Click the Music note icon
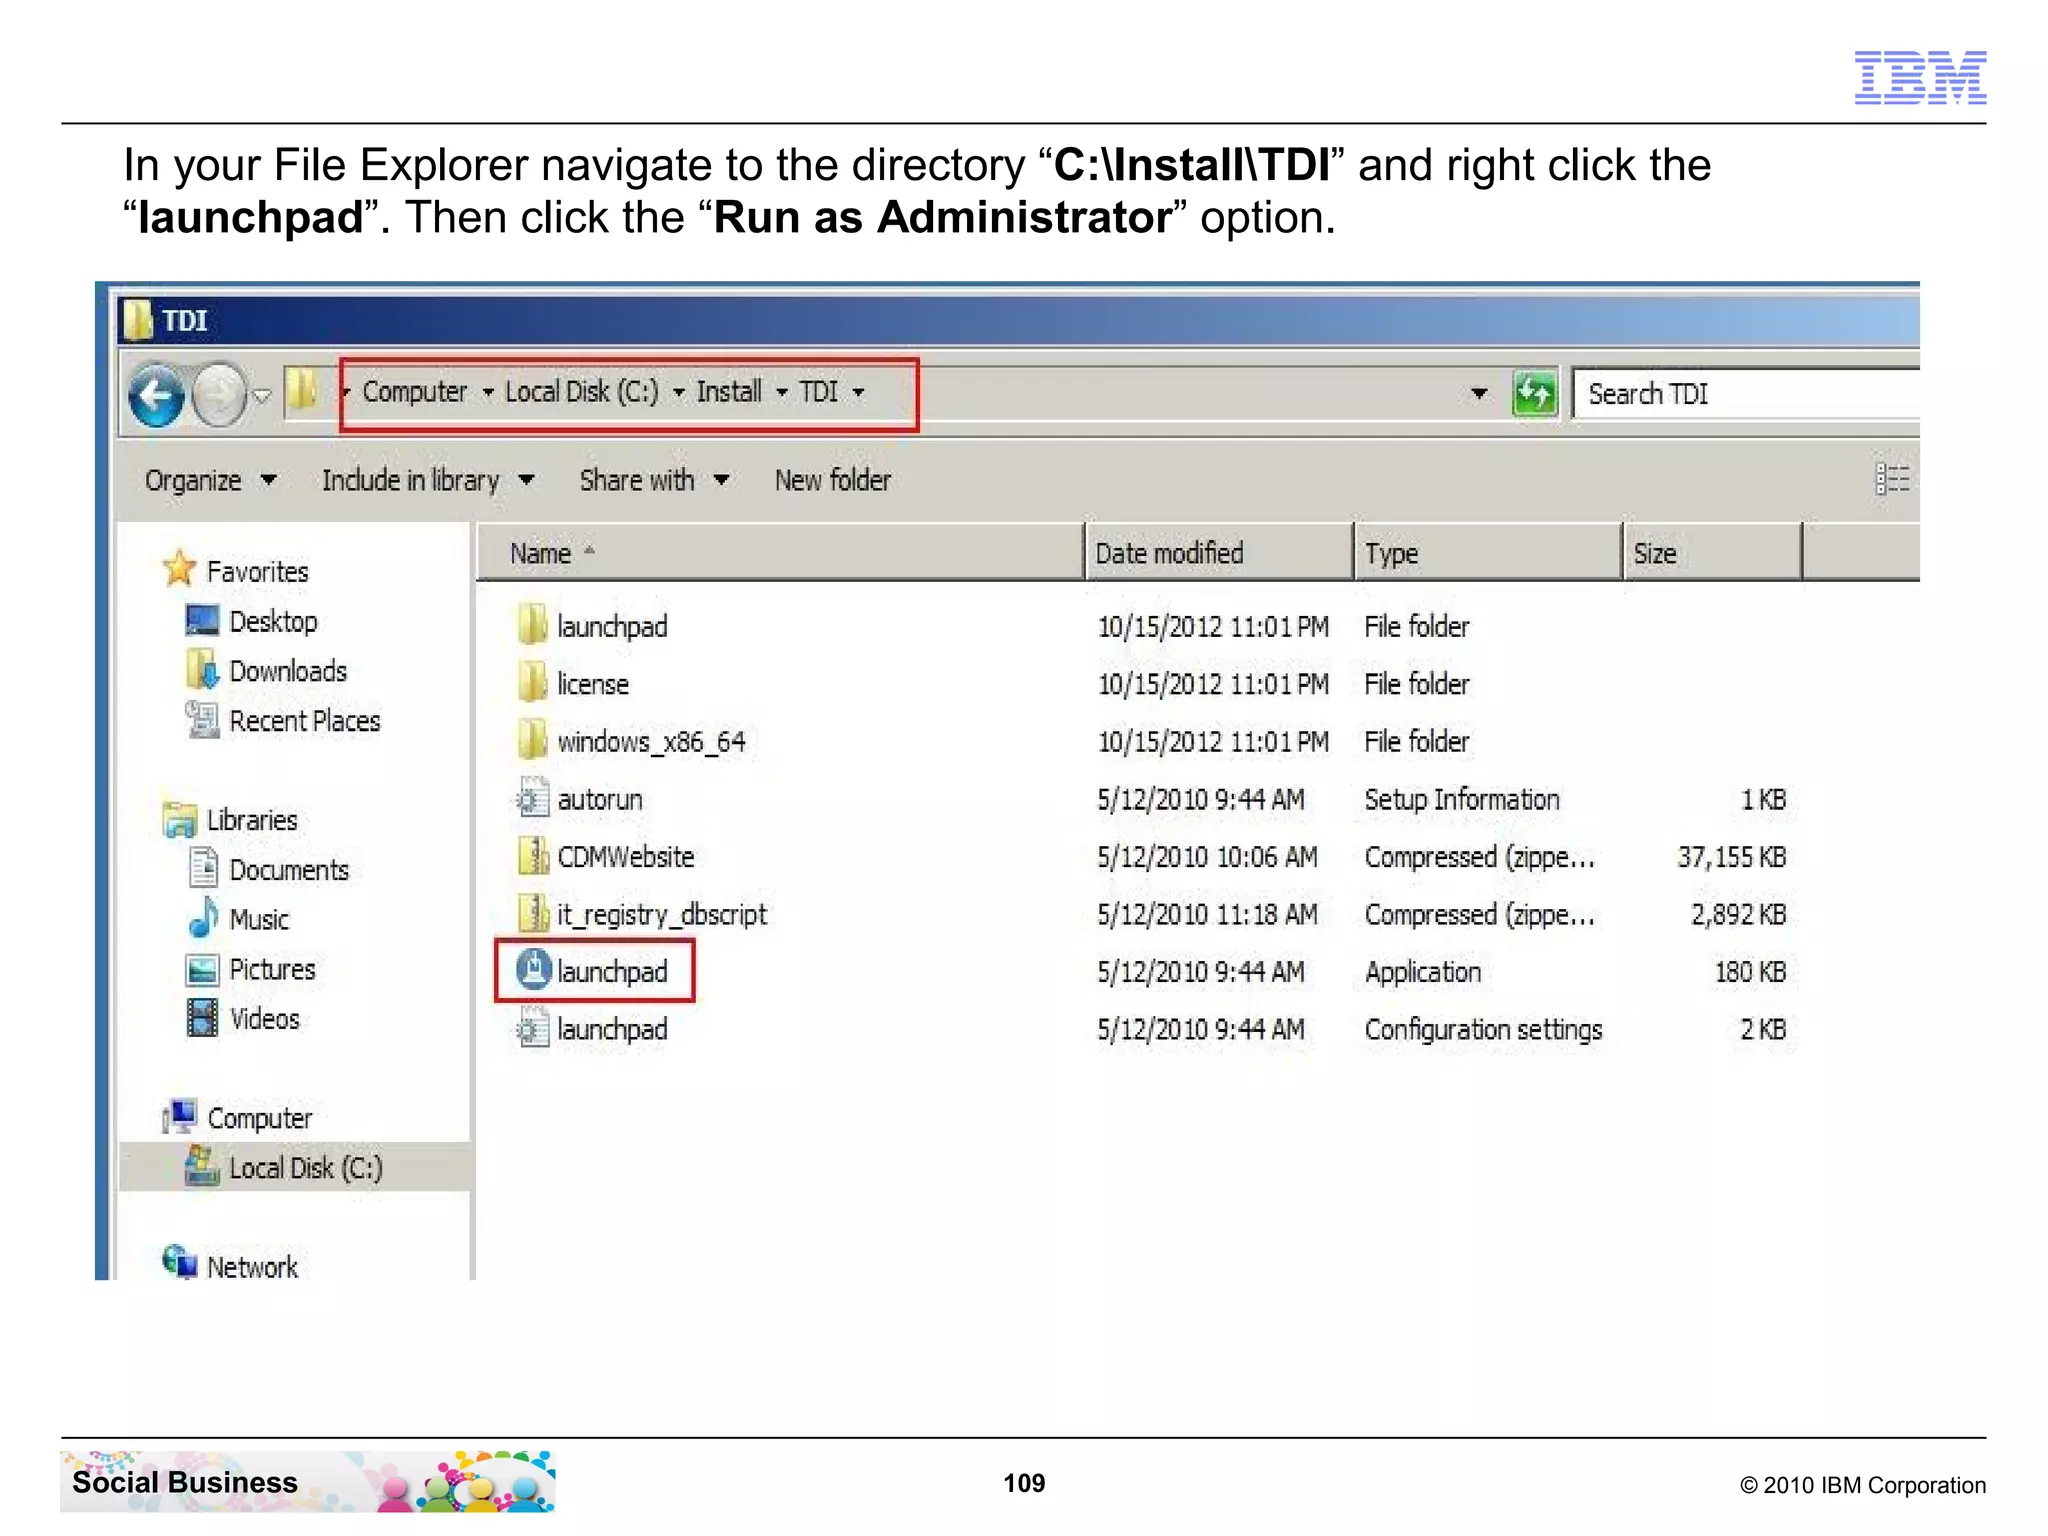The height and width of the screenshot is (1536, 2048). click(x=203, y=917)
